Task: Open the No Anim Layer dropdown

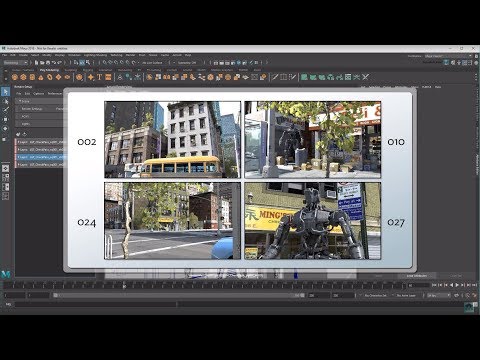Action: (x=407, y=295)
